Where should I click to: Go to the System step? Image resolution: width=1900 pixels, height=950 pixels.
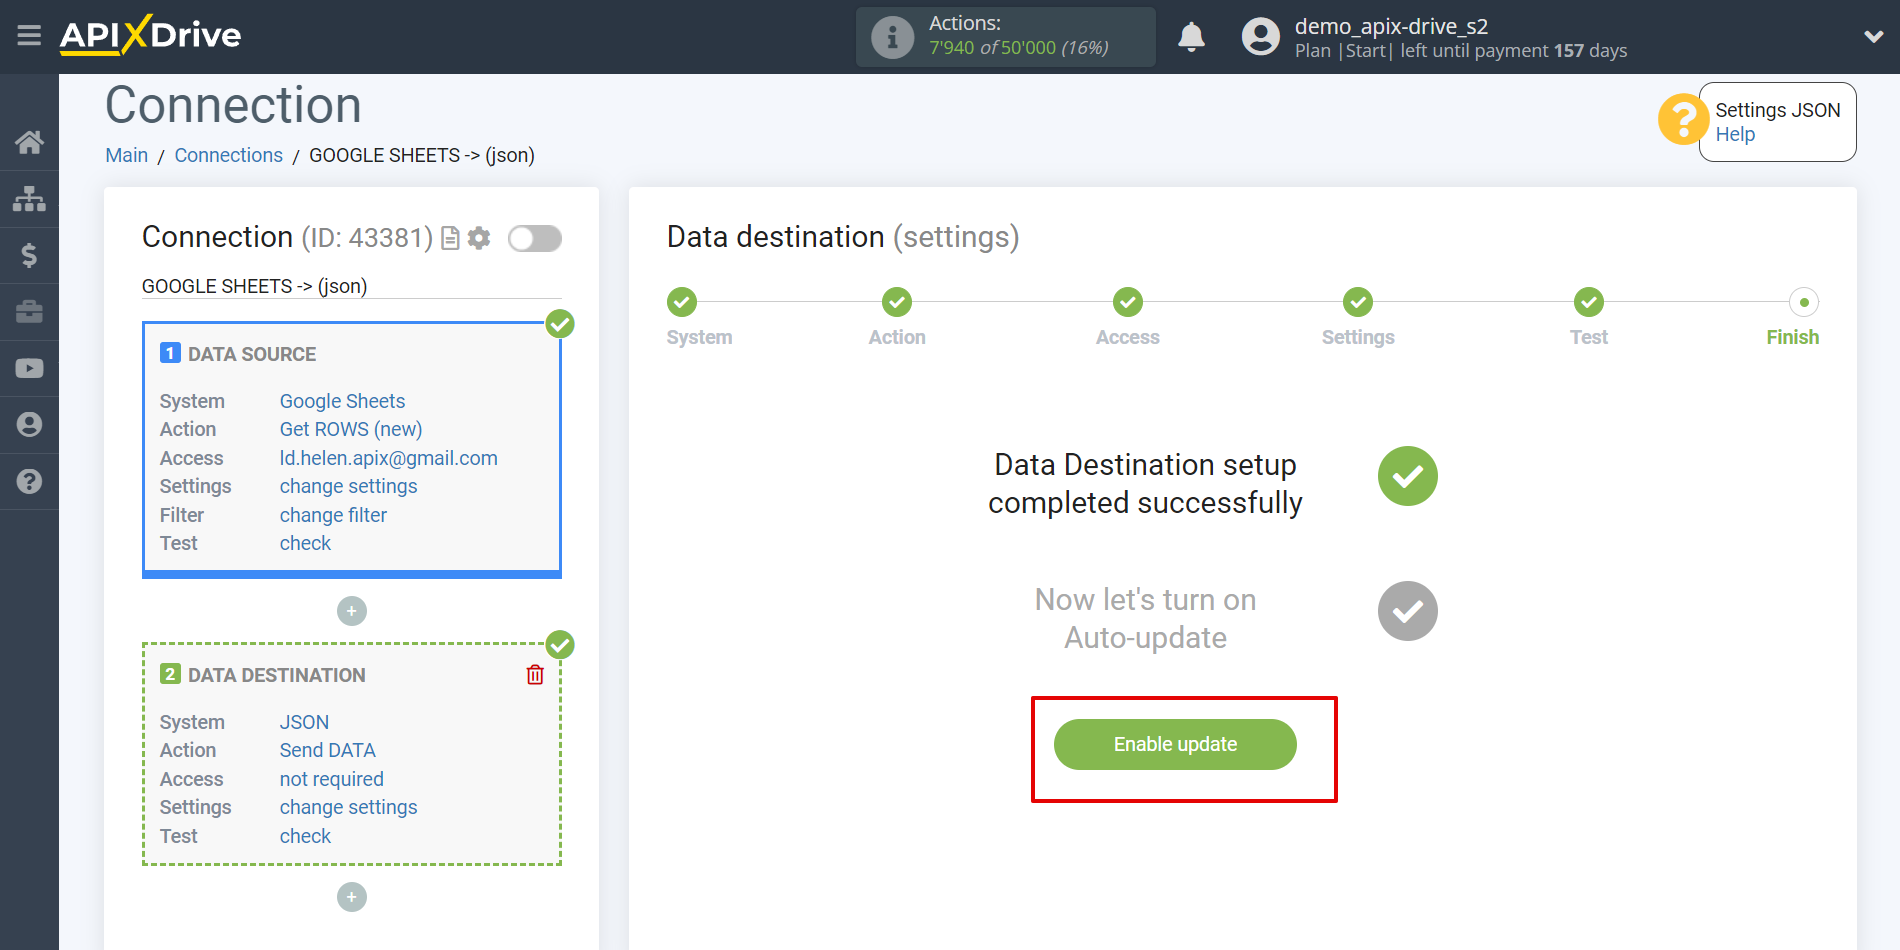pos(682,302)
